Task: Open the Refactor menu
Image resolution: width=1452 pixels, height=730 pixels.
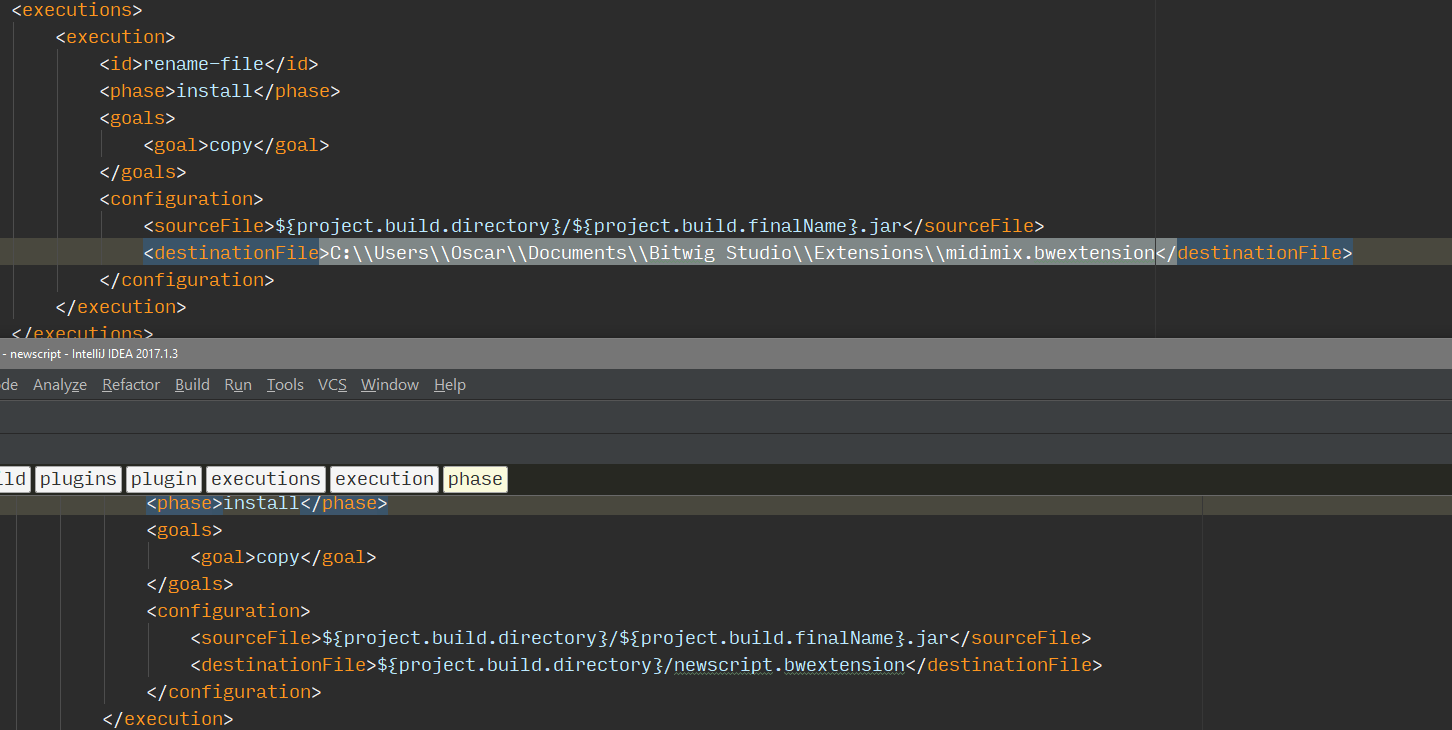Action: pos(131,385)
